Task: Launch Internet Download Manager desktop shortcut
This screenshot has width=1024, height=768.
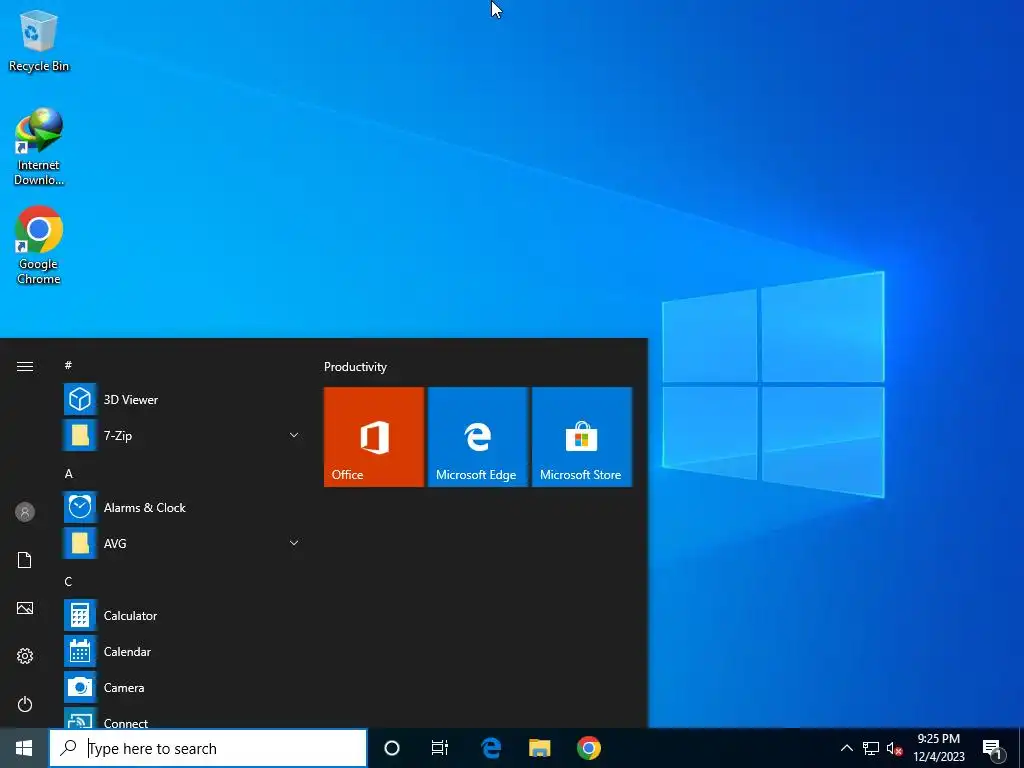Action: pos(39,147)
